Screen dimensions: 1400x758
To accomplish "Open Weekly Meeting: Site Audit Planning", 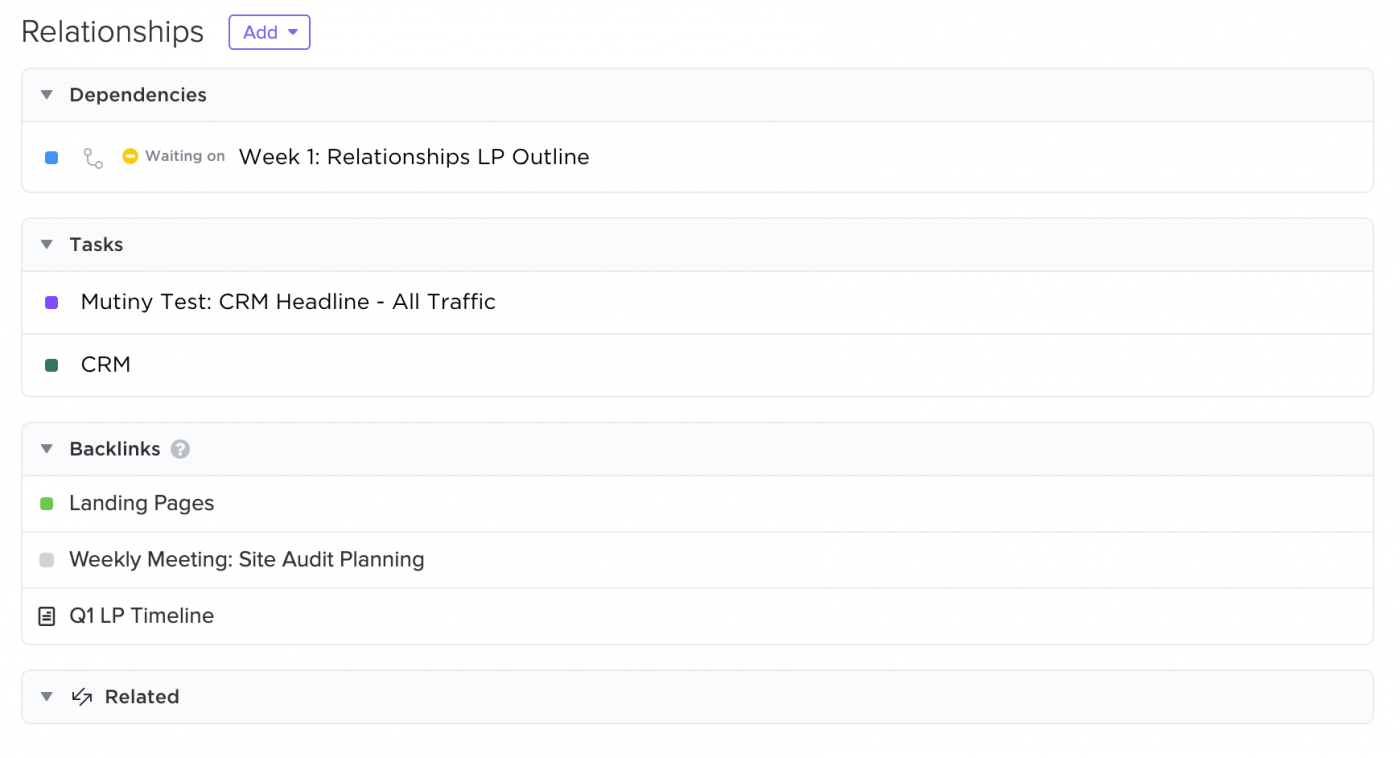I will [246, 560].
